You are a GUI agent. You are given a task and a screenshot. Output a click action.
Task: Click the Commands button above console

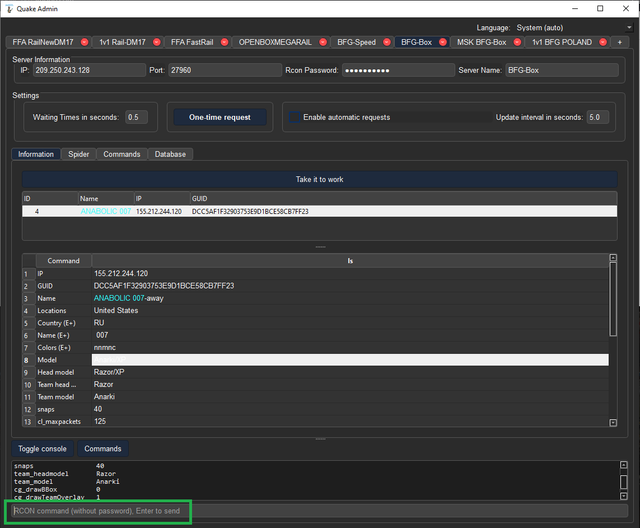click(x=103, y=449)
